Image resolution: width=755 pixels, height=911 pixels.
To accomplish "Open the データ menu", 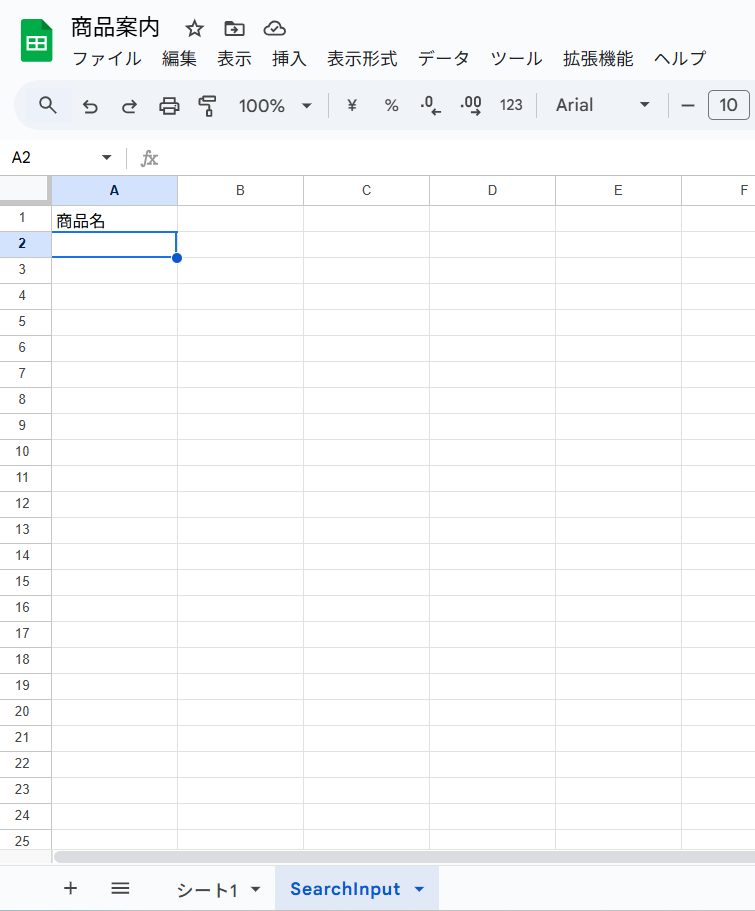I will (443, 59).
